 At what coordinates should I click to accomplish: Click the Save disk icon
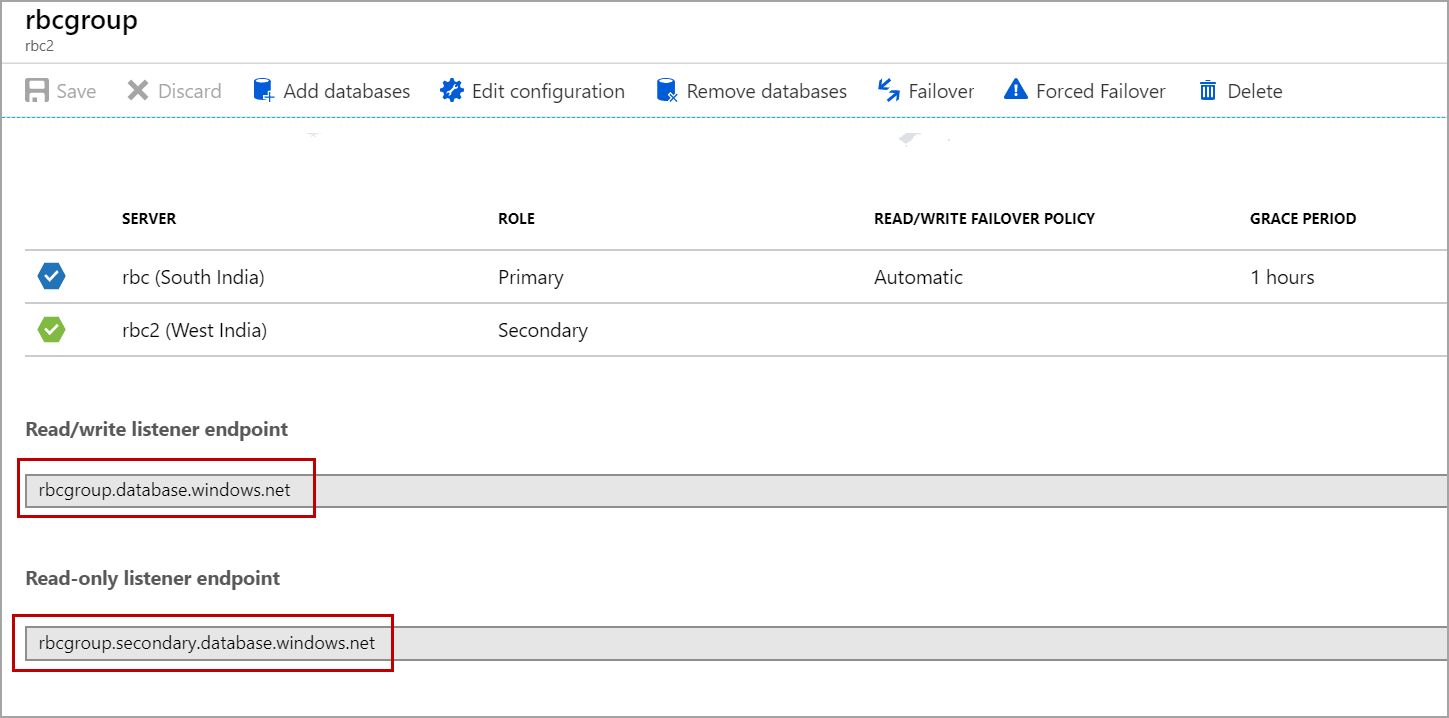(x=37, y=91)
